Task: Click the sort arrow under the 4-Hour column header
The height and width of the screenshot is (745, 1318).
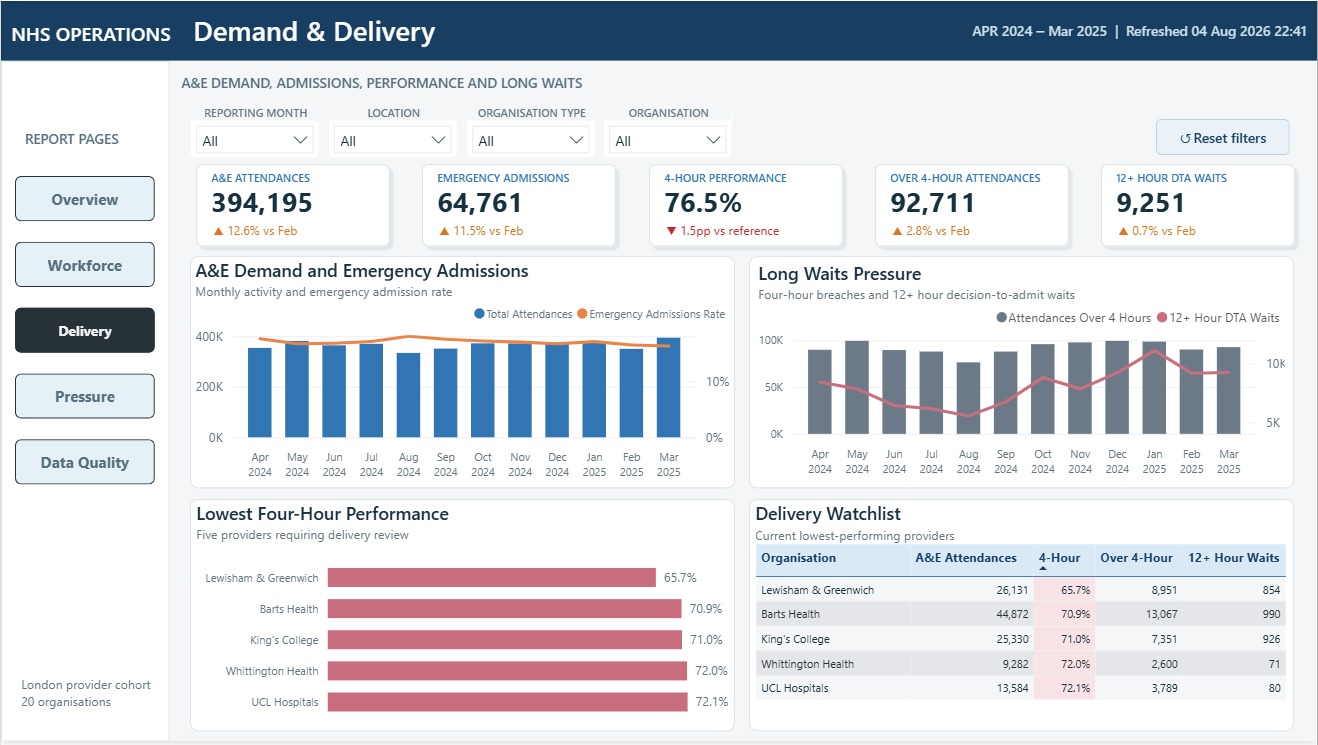Action: coord(1043,569)
